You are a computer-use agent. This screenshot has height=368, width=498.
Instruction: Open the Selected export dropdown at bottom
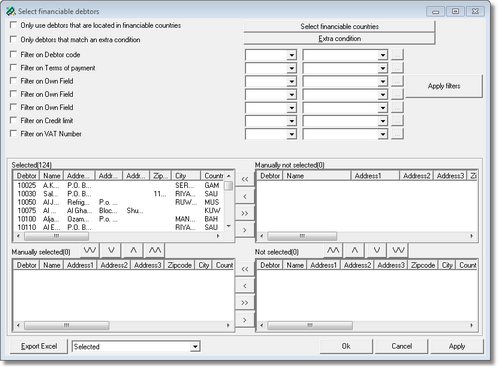click(195, 347)
